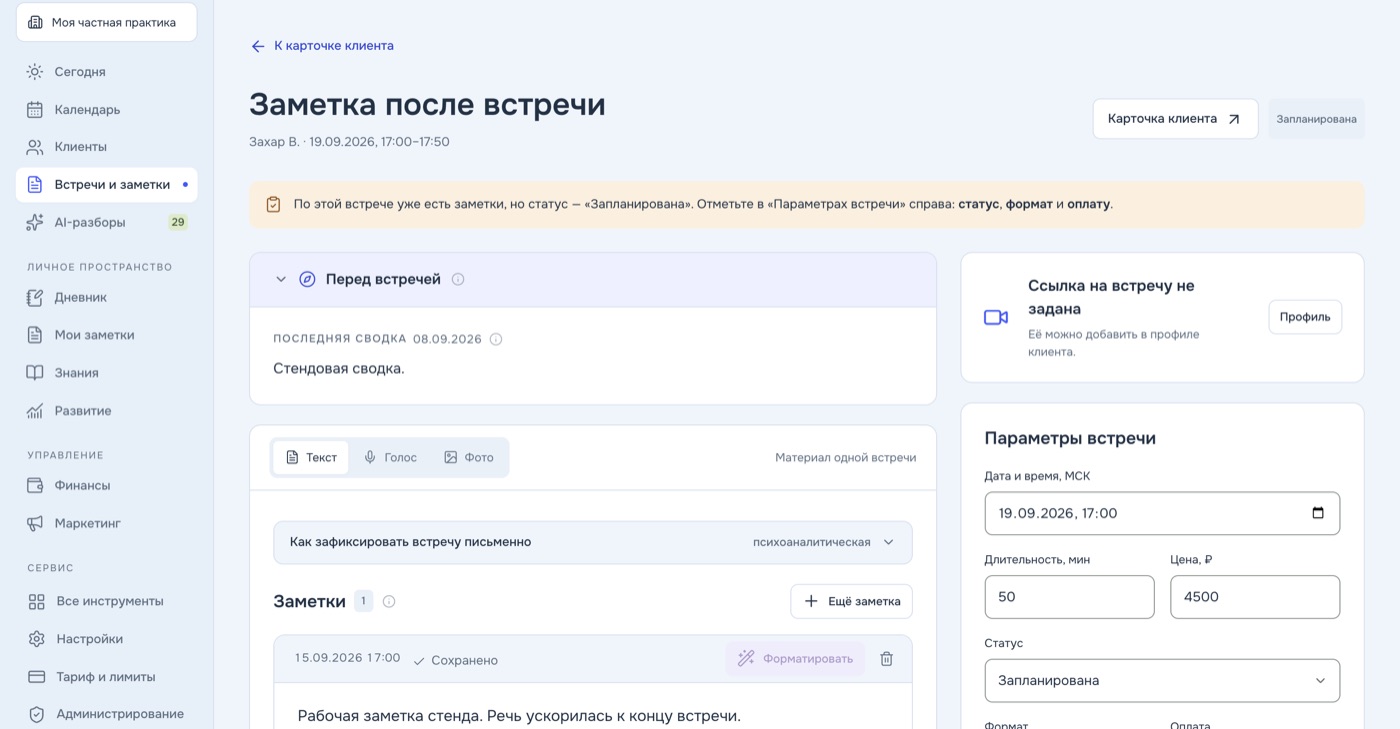
Task: Click the «Стендовая сводка.» summary text
Action: pyautogui.click(x=339, y=369)
